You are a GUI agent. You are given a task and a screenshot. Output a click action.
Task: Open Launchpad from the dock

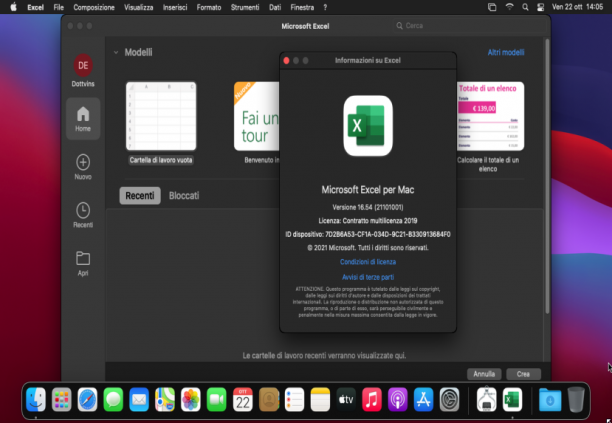62,399
